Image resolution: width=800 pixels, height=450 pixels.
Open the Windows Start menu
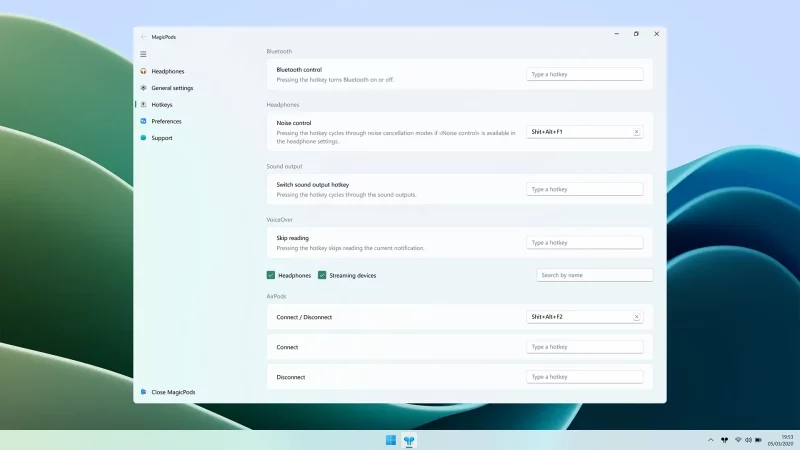pos(390,440)
